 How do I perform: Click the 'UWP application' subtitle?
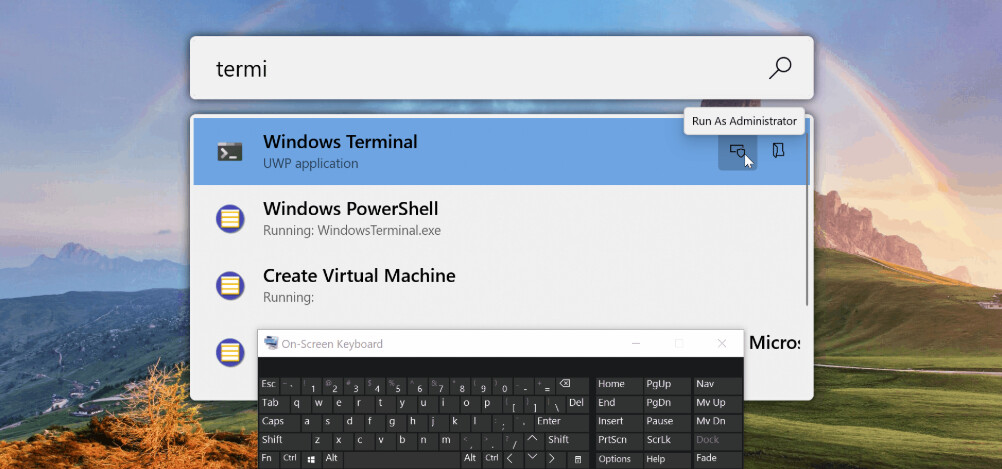pos(311,164)
